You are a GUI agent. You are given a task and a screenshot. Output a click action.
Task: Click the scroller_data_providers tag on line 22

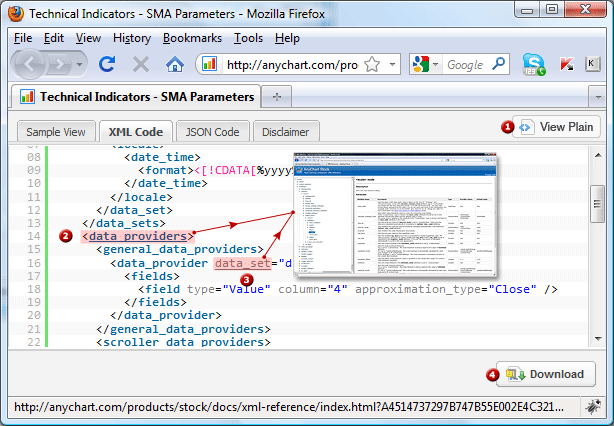click(183, 342)
